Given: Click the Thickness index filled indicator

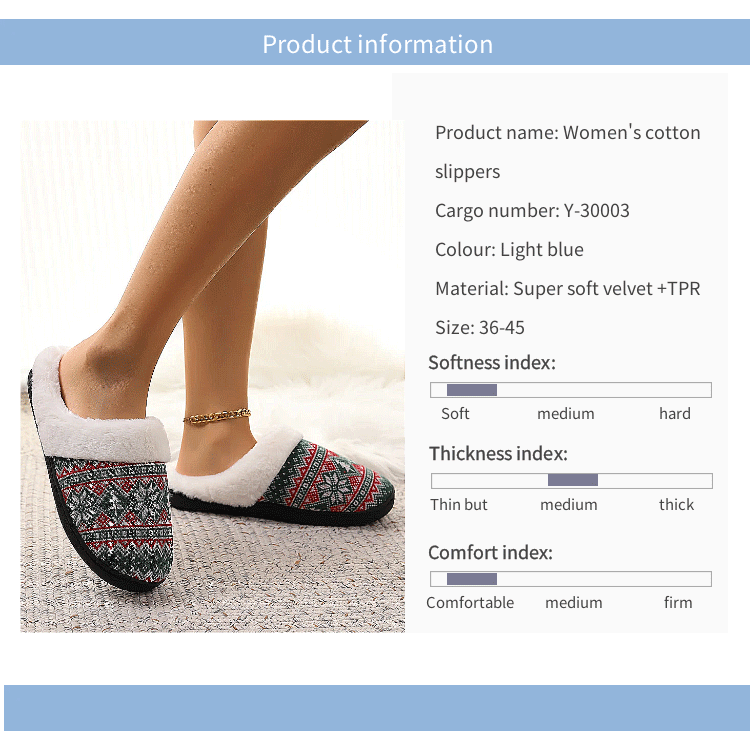Looking at the screenshot, I should (573, 480).
